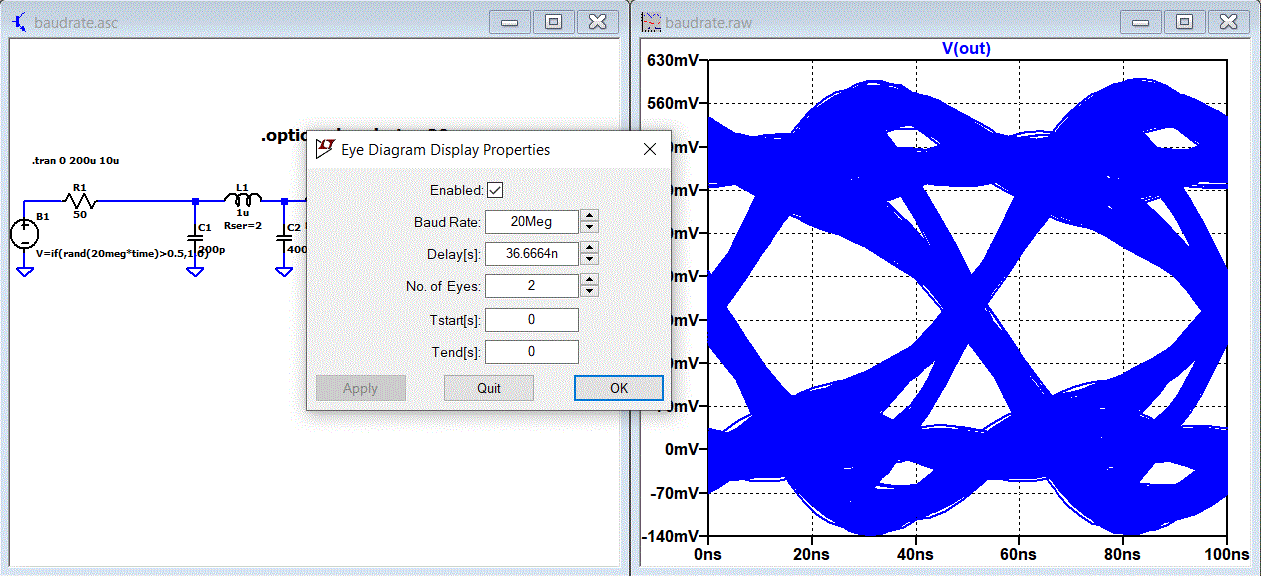The height and width of the screenshot is (576, 1261).
Task: Click the baudrate.asc schematic window icon
Action: point(19,21)
